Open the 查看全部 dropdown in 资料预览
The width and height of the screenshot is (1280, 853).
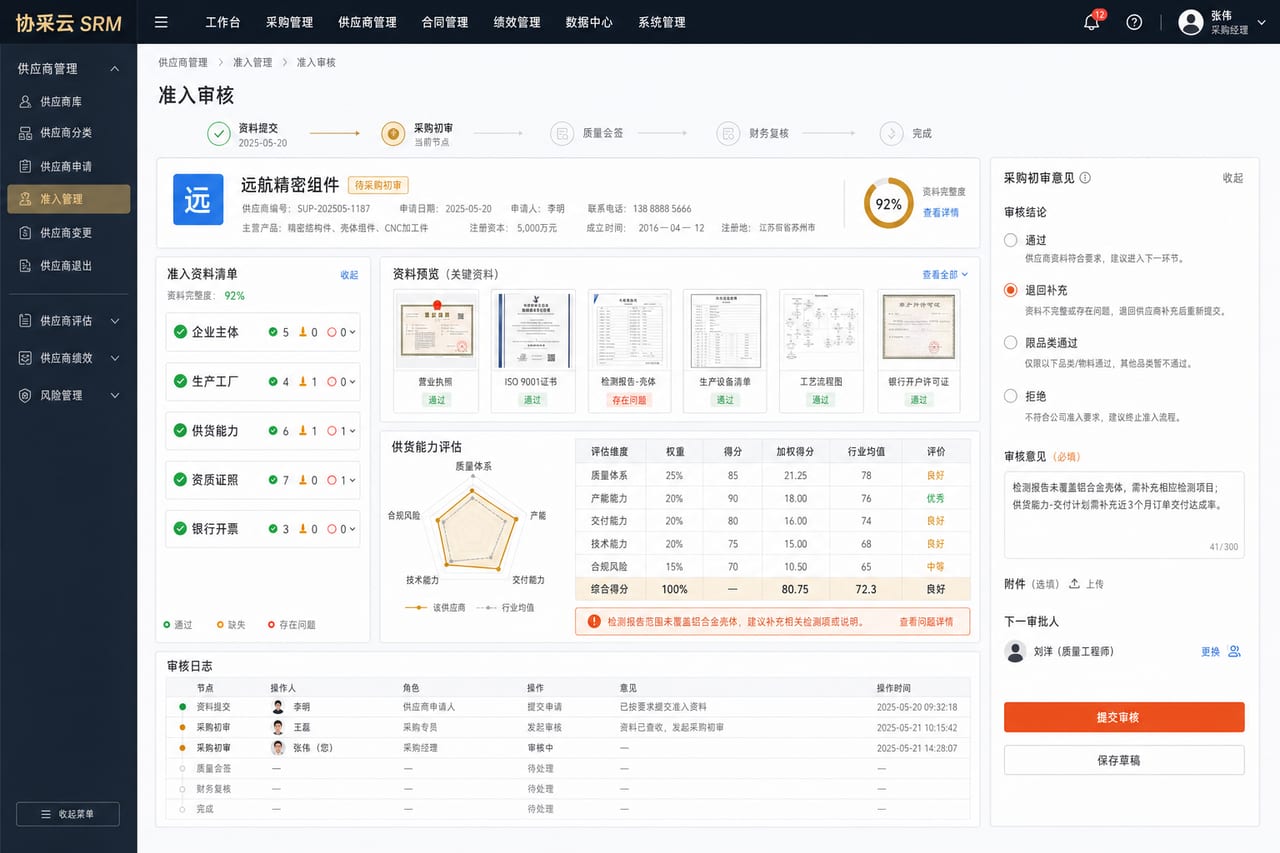[x=945, y=274]
